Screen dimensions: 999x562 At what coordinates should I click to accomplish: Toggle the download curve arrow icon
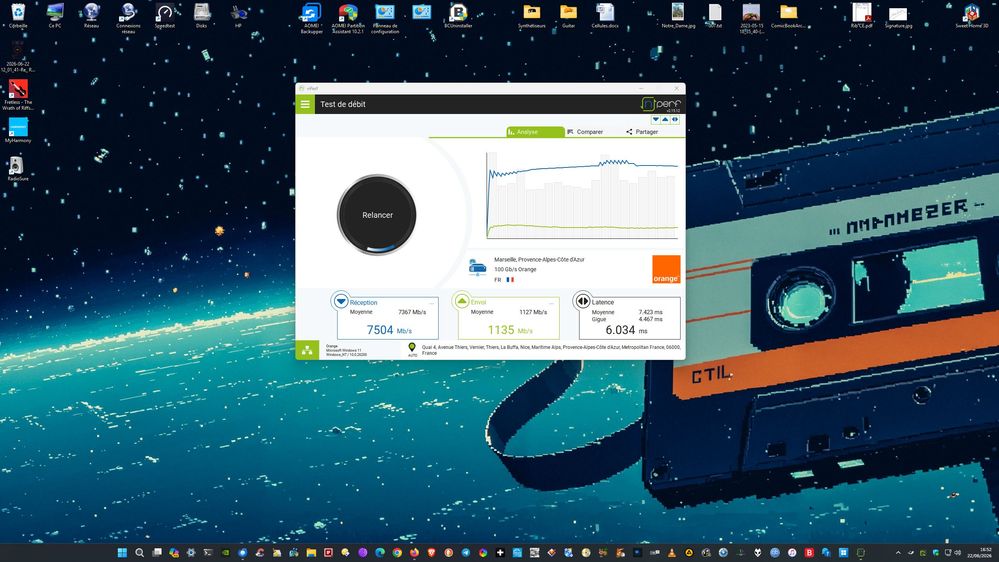tap(656, 120)
